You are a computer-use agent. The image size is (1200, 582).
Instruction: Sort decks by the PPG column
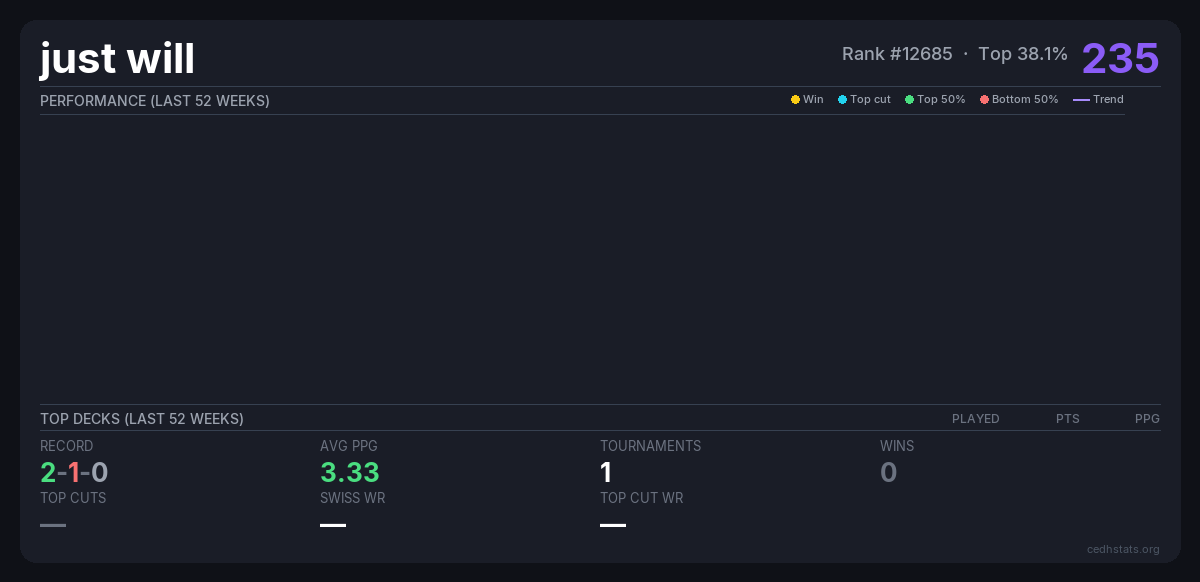pos(1147,419)
